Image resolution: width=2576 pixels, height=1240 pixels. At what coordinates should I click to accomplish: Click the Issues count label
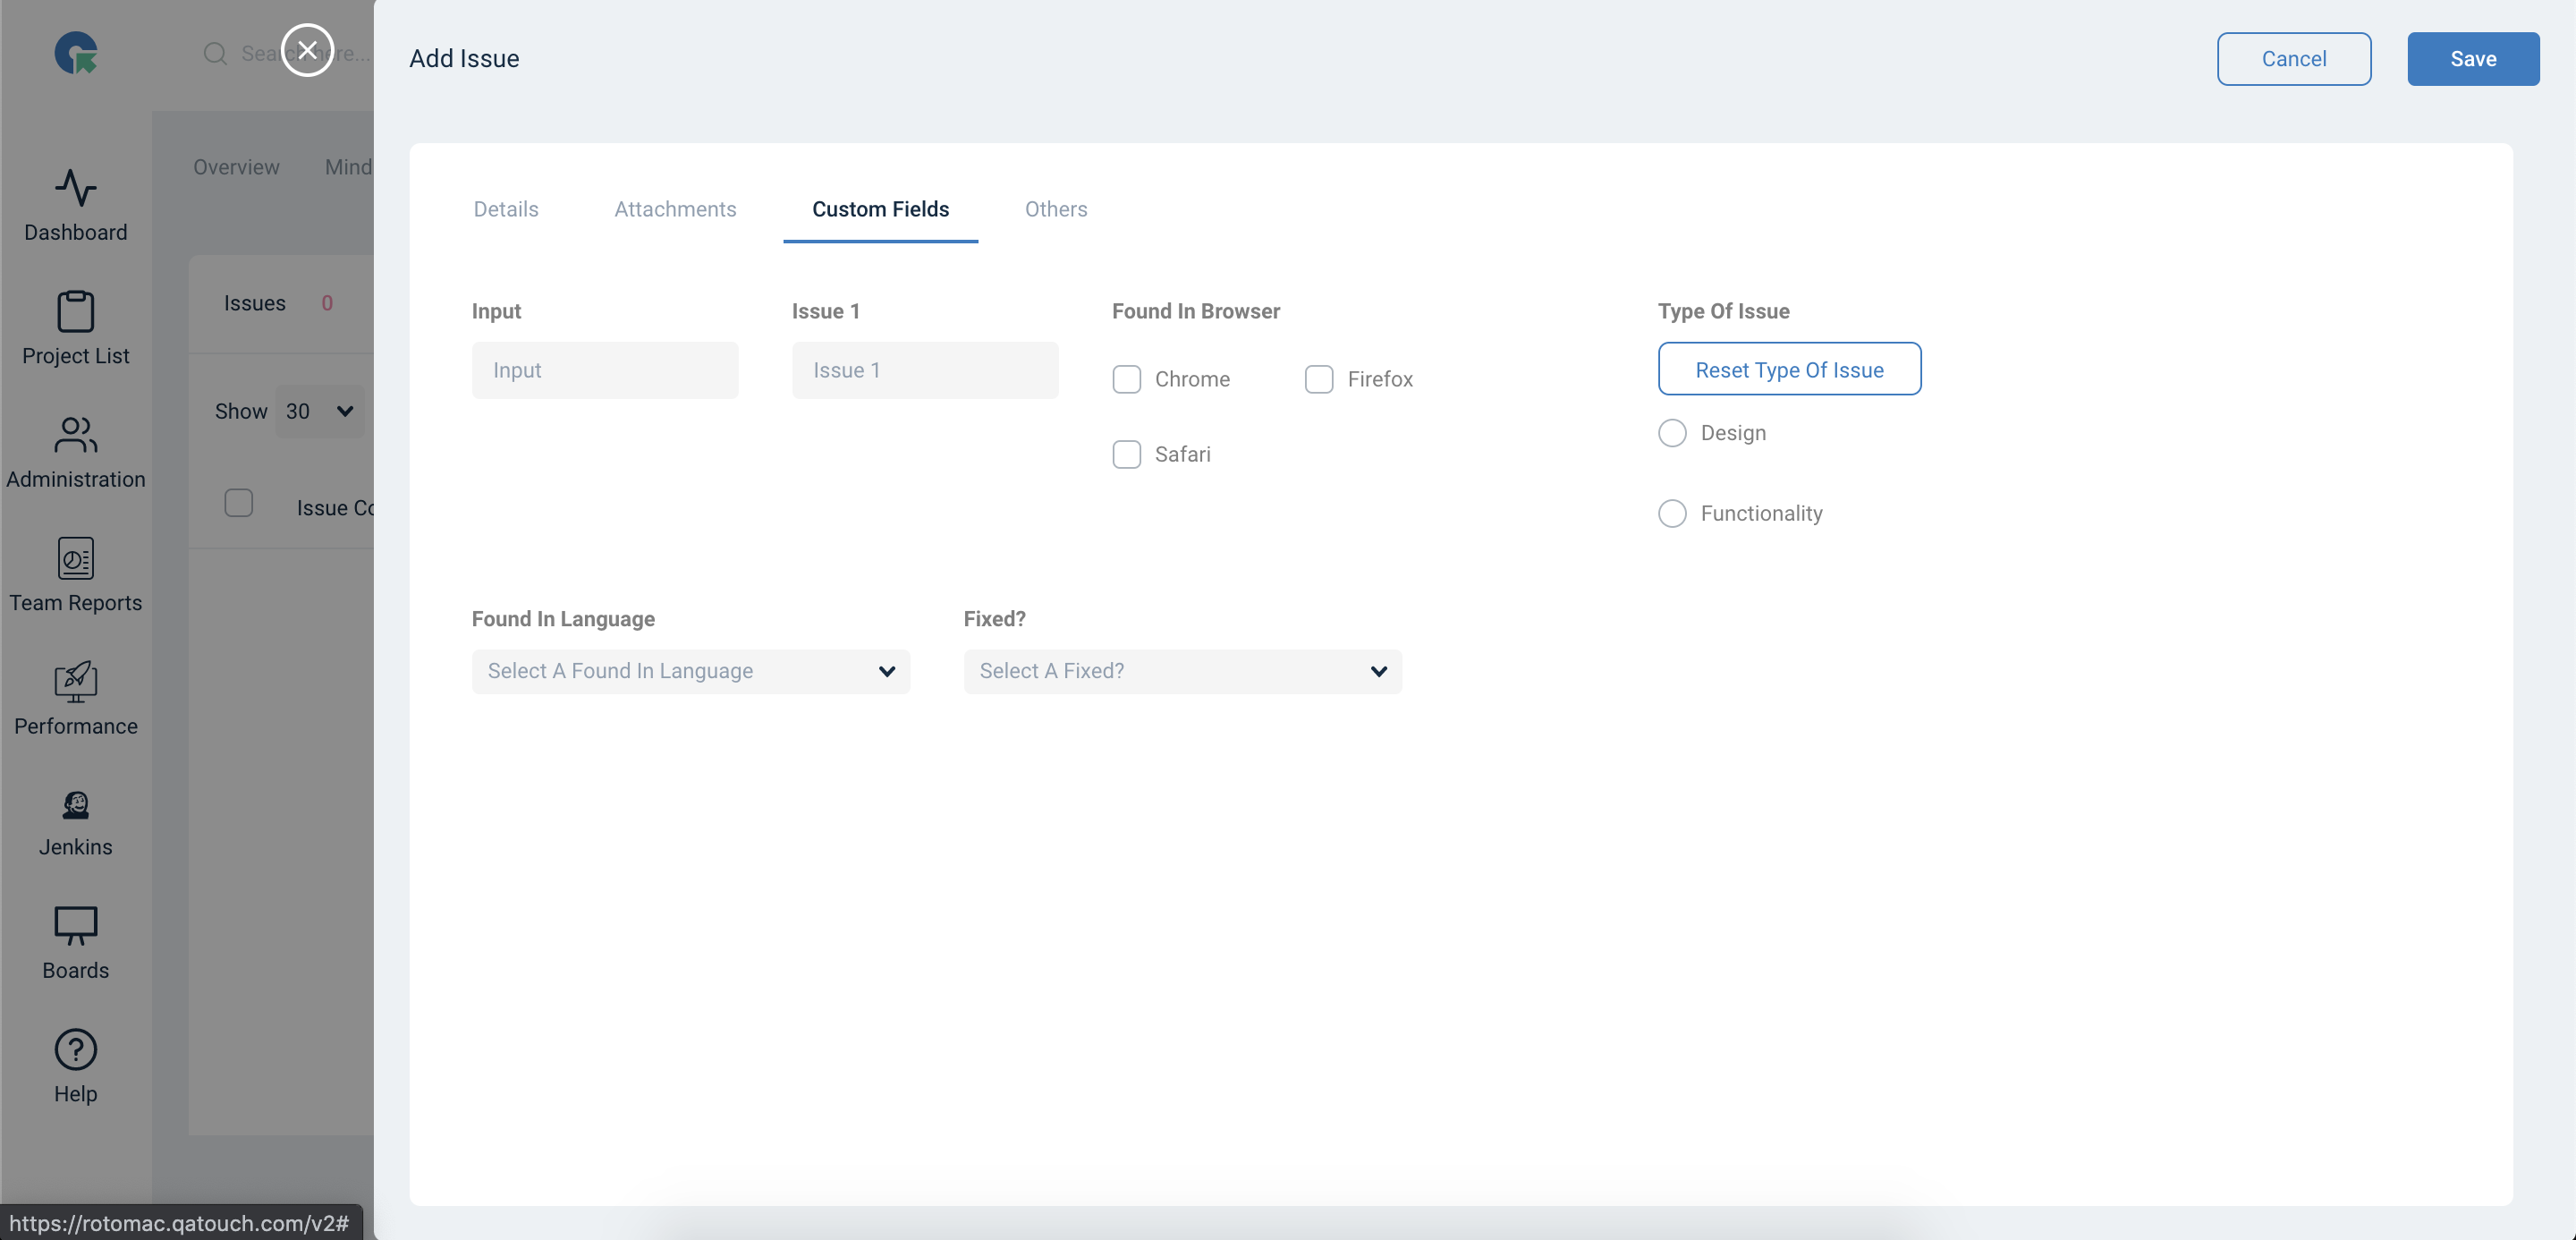point(278,303)
